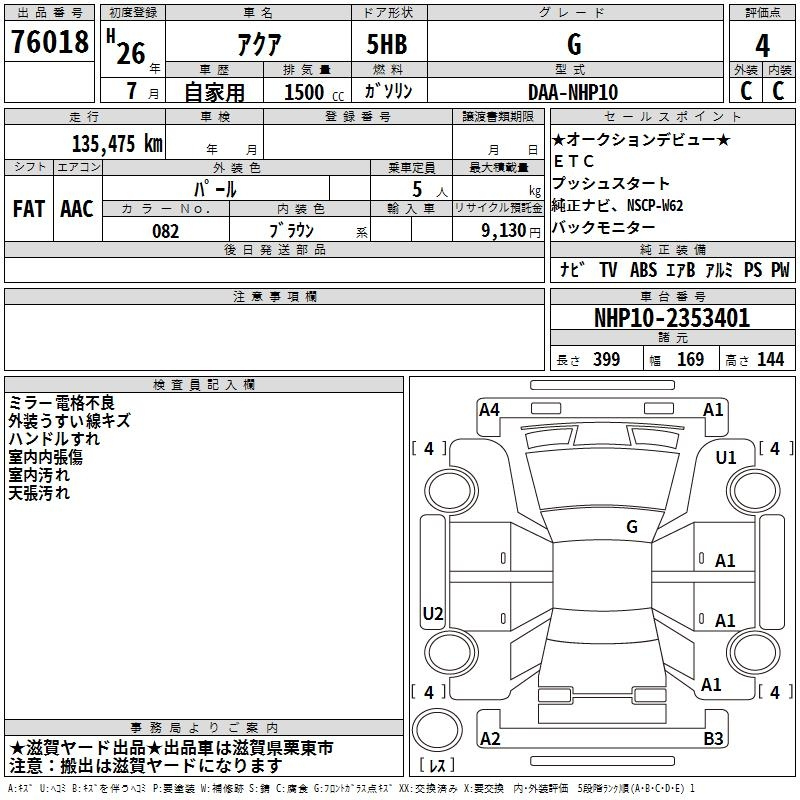Click the width value 169
This screenshot has height=800, width=800.
690,360
